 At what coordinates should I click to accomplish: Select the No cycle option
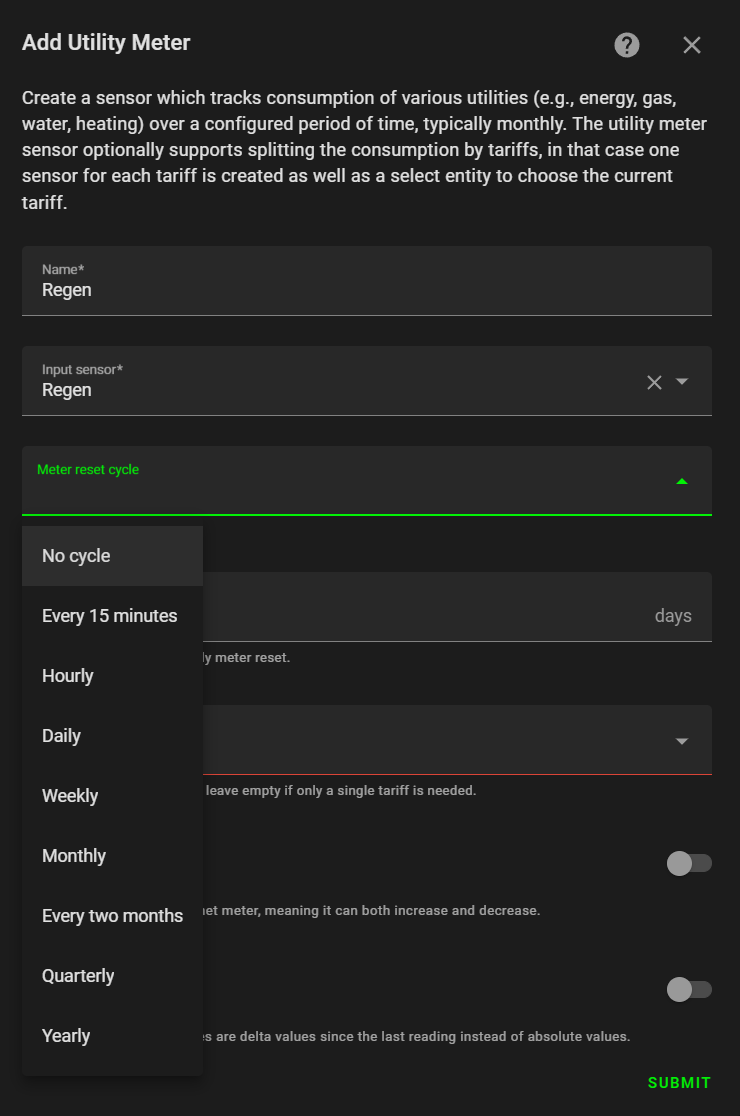click(x=112, y=556)
